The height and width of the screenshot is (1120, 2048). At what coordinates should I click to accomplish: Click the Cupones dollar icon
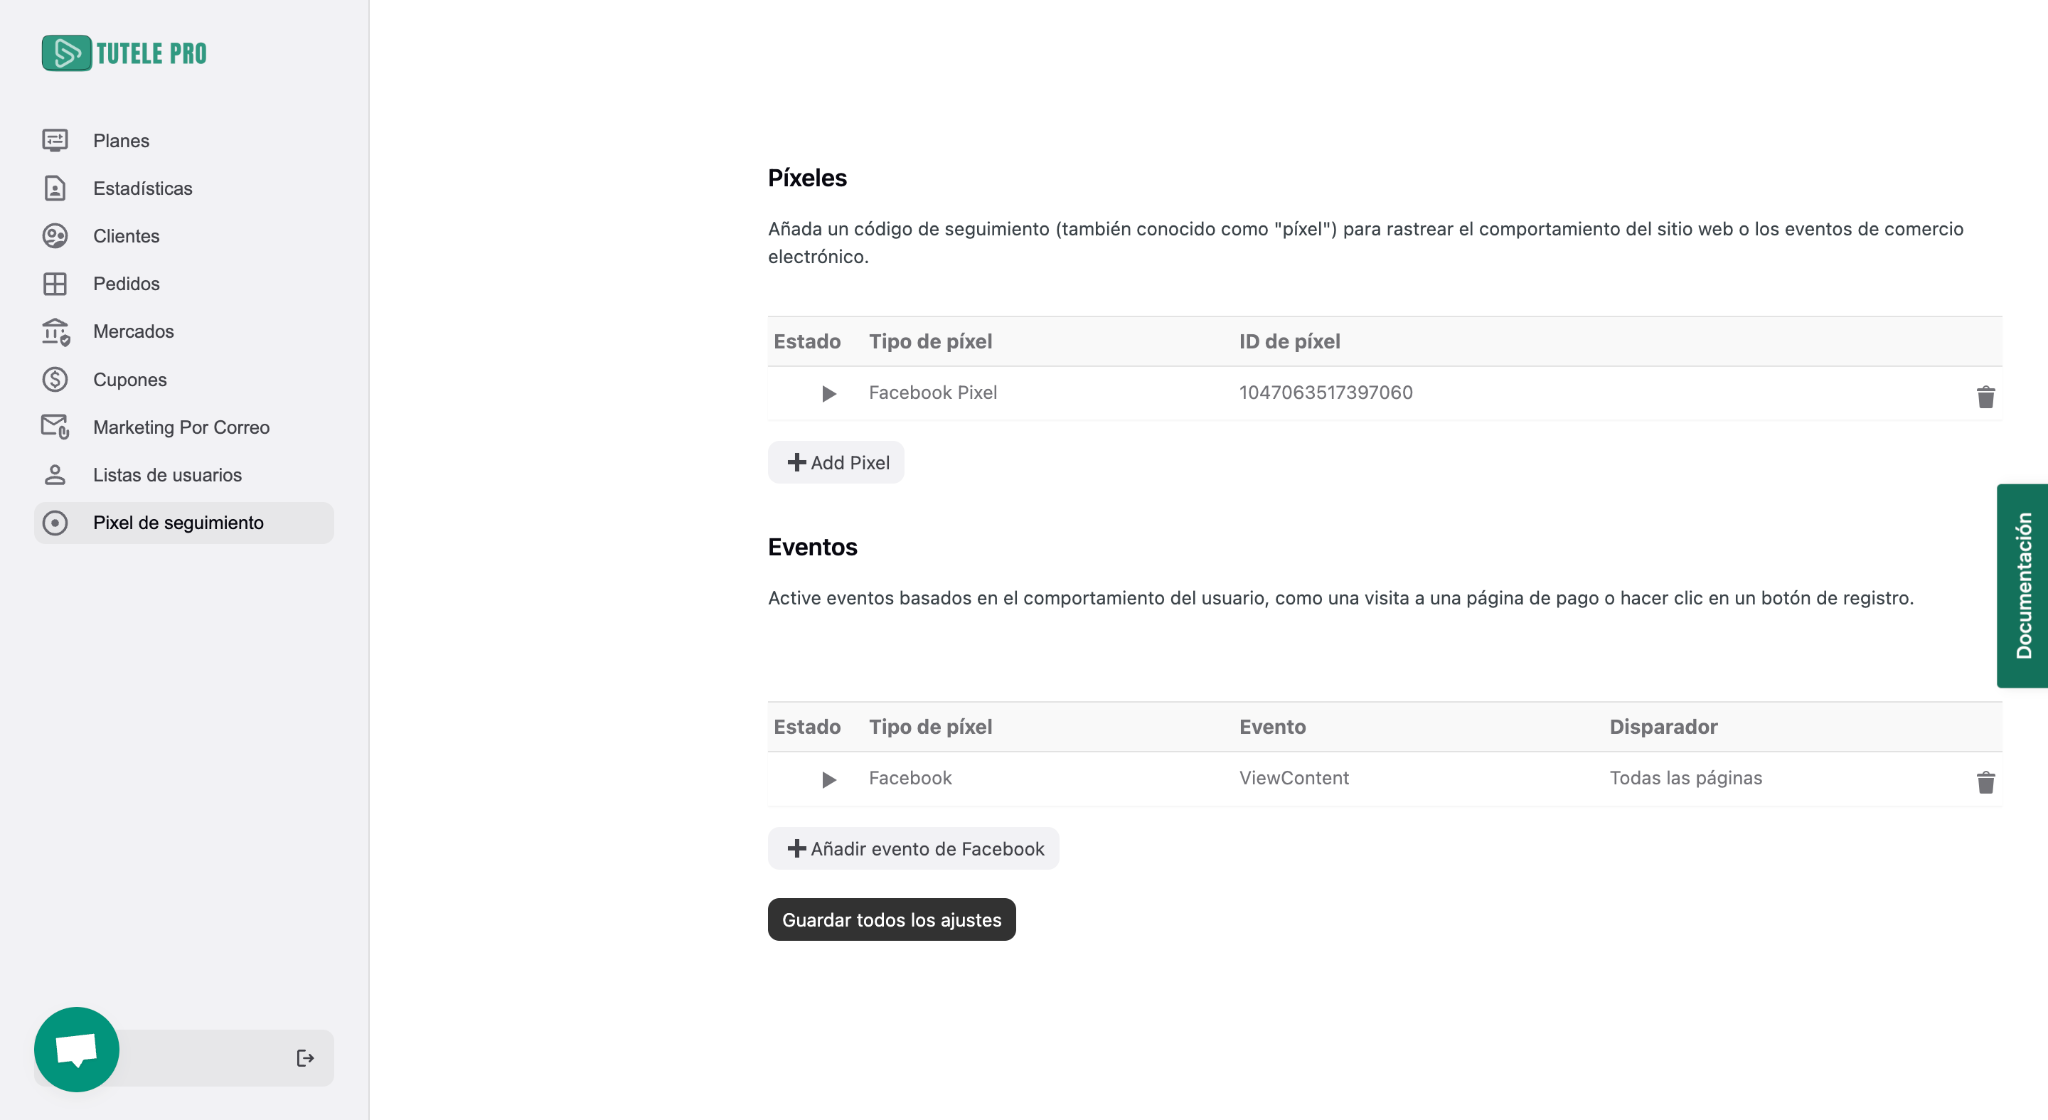(55, 379)
